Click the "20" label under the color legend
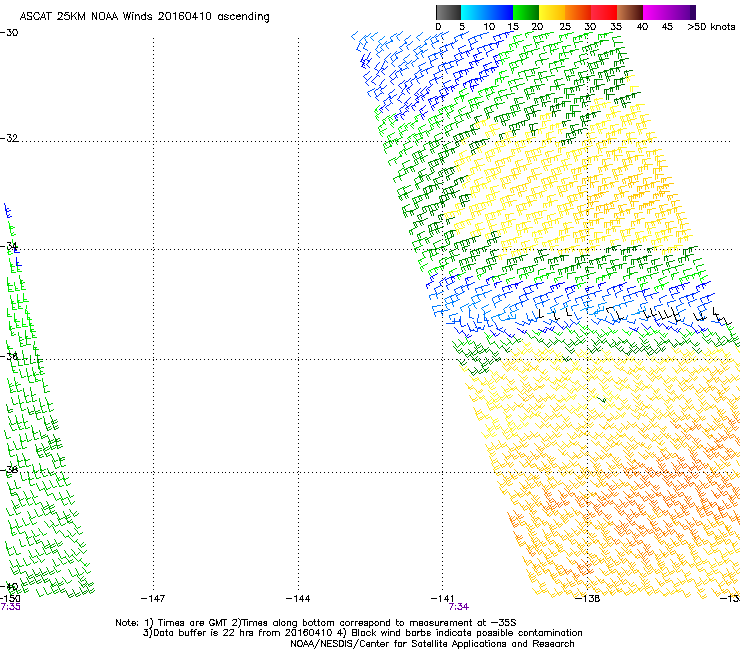The image size is (740, 650). [x=538, y=27]
